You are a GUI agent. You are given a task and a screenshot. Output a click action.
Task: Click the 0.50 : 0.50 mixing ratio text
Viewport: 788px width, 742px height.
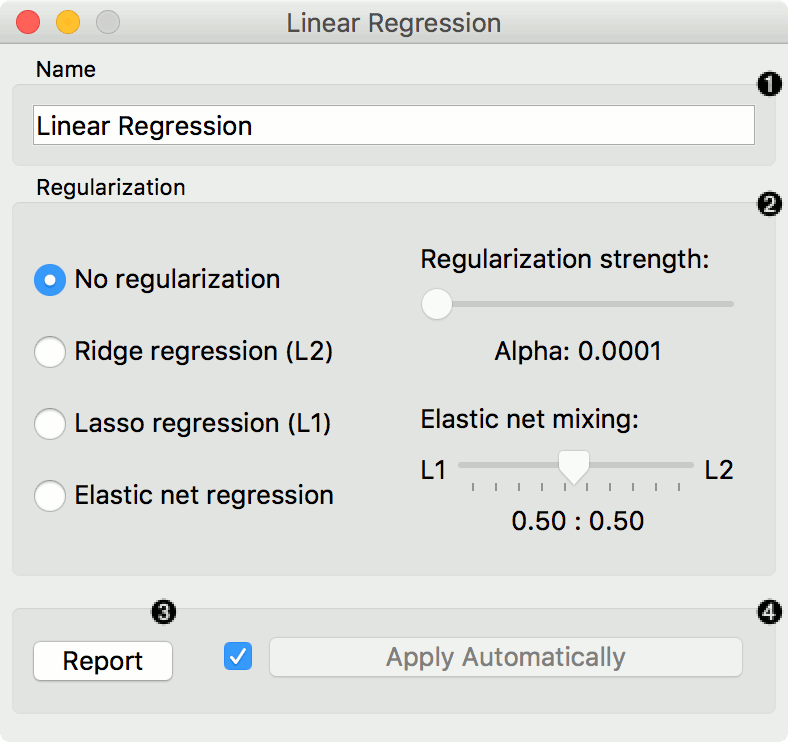pyautogui.click(x=577, y=521)
